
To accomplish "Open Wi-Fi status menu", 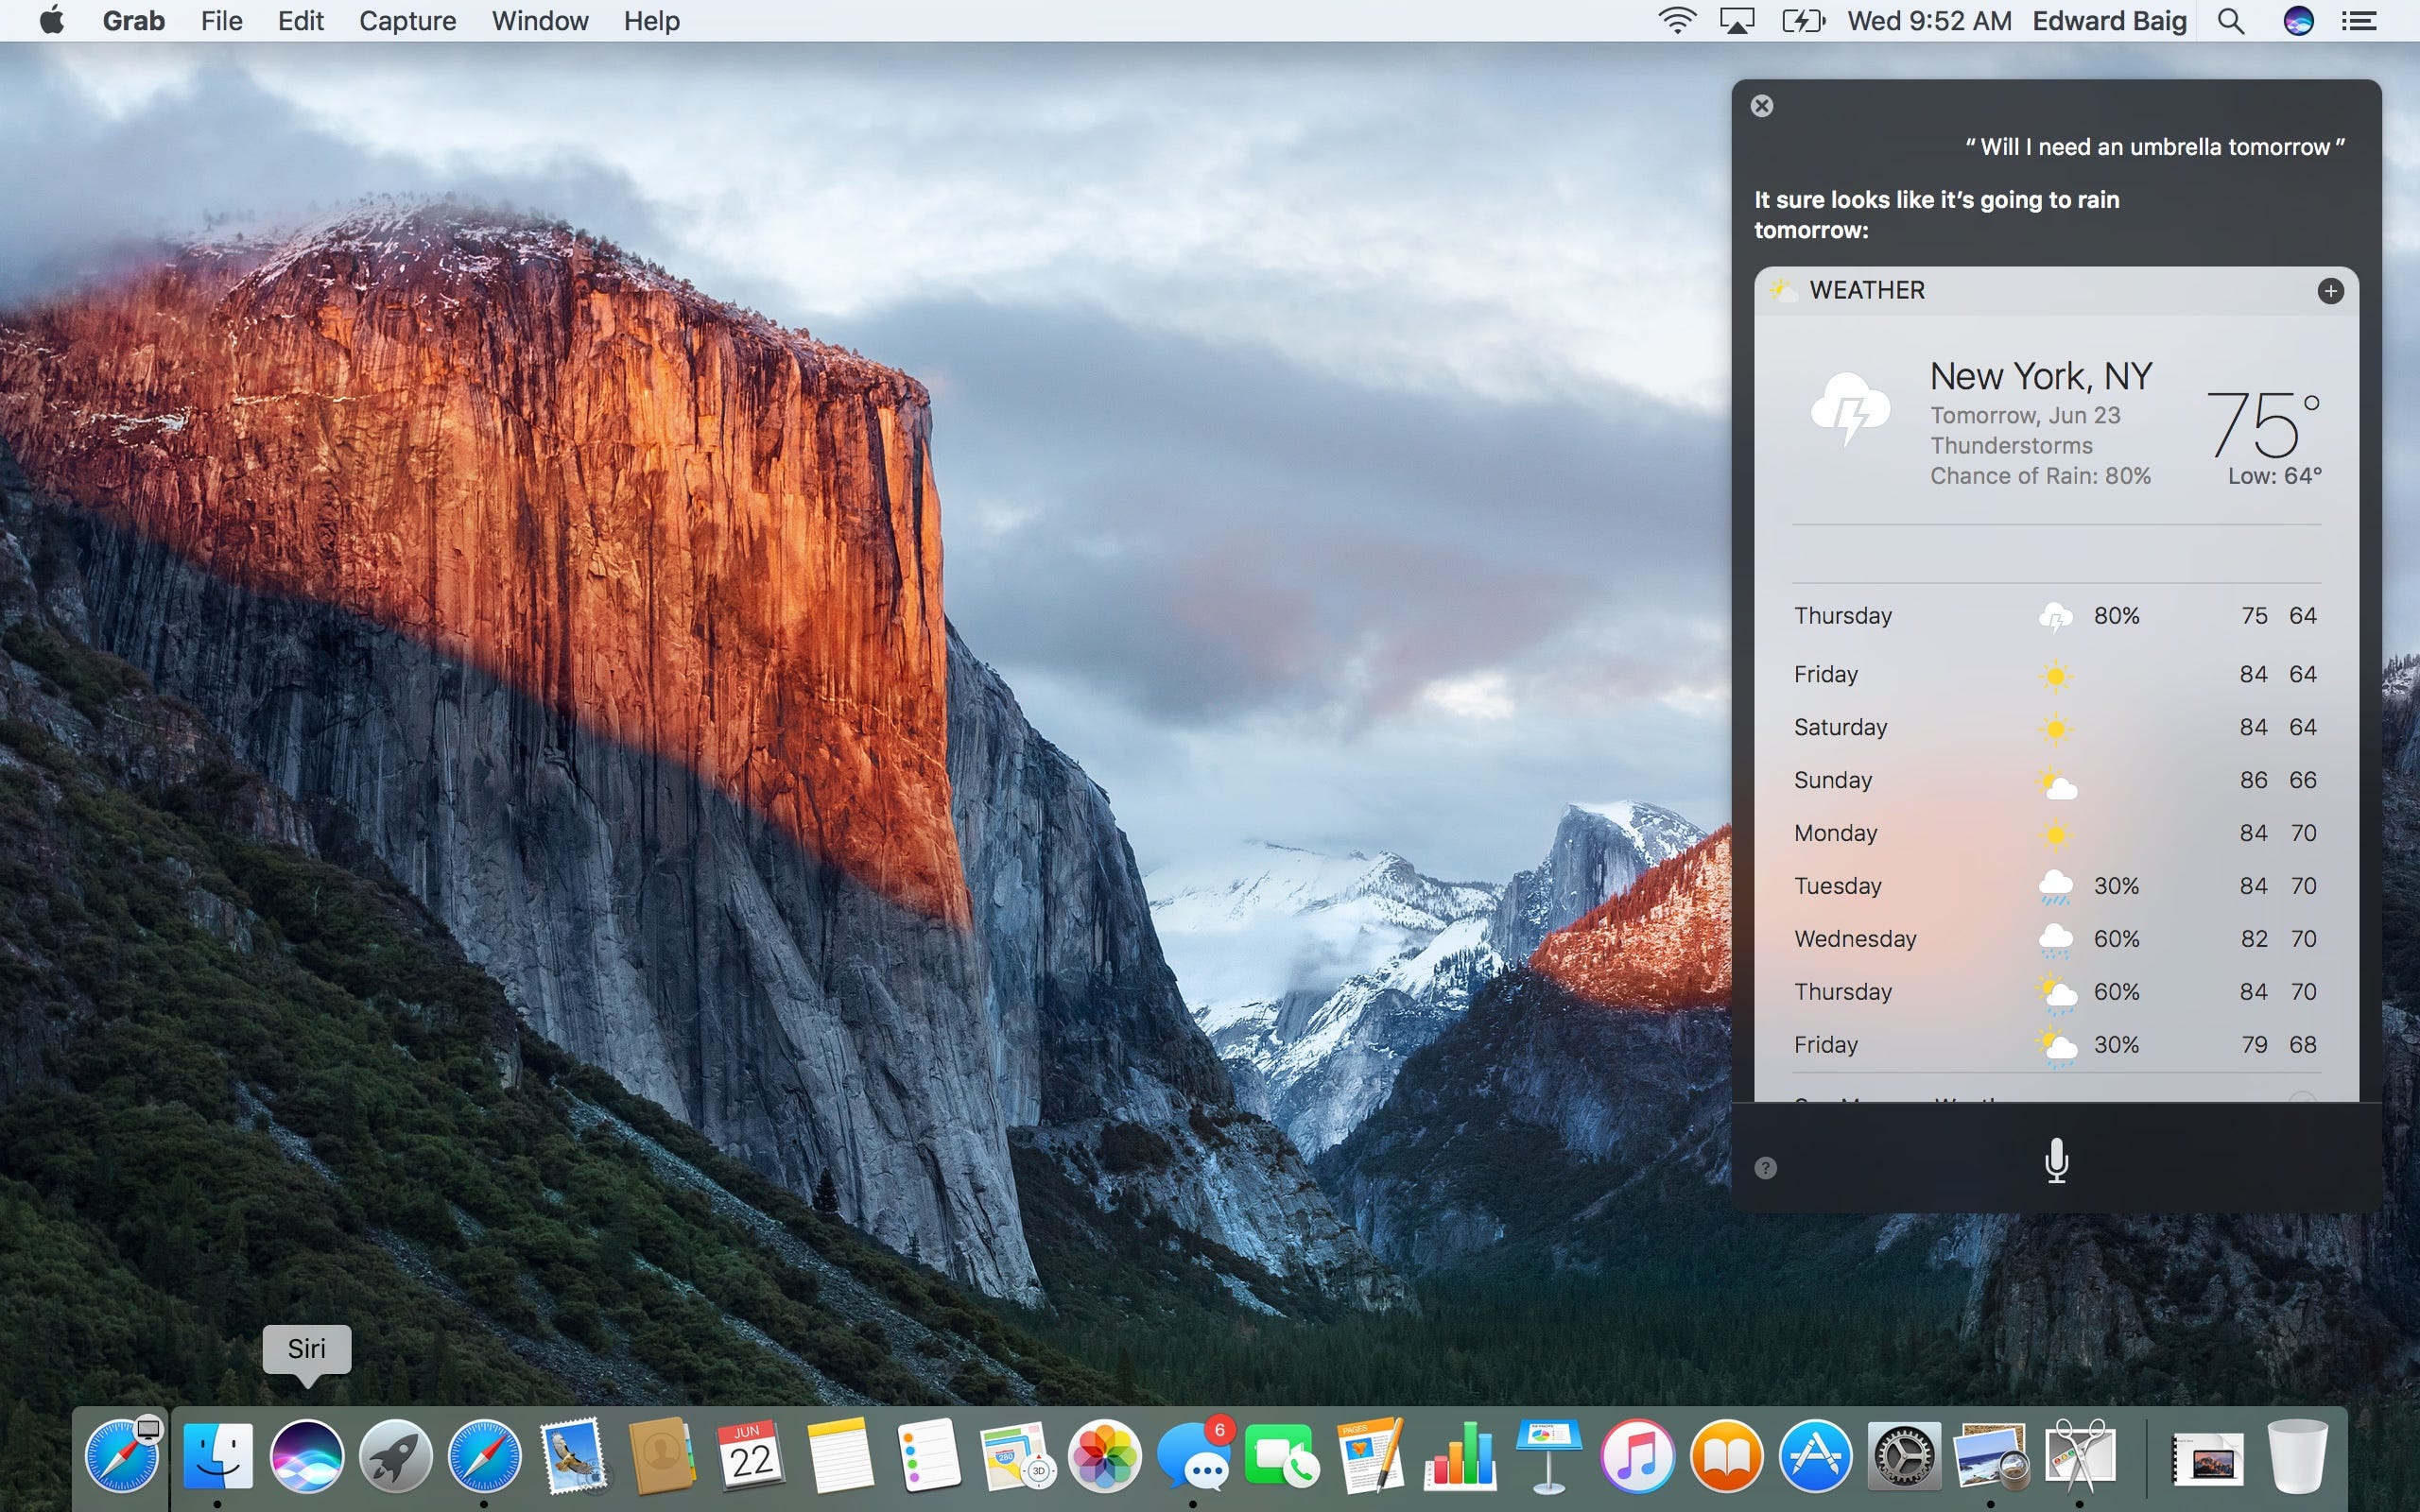I will coord(1676,21).
